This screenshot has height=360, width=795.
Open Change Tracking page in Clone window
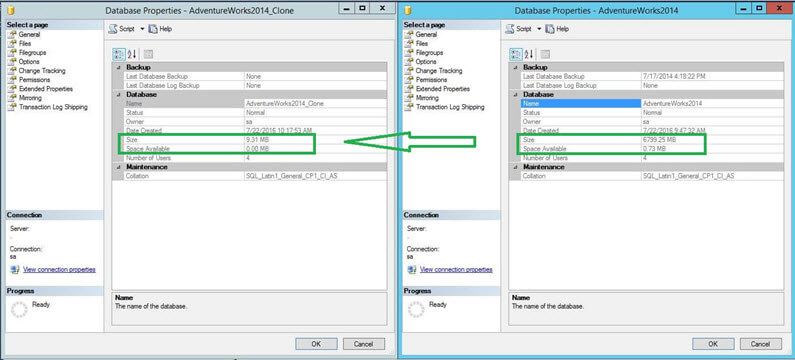42,71
